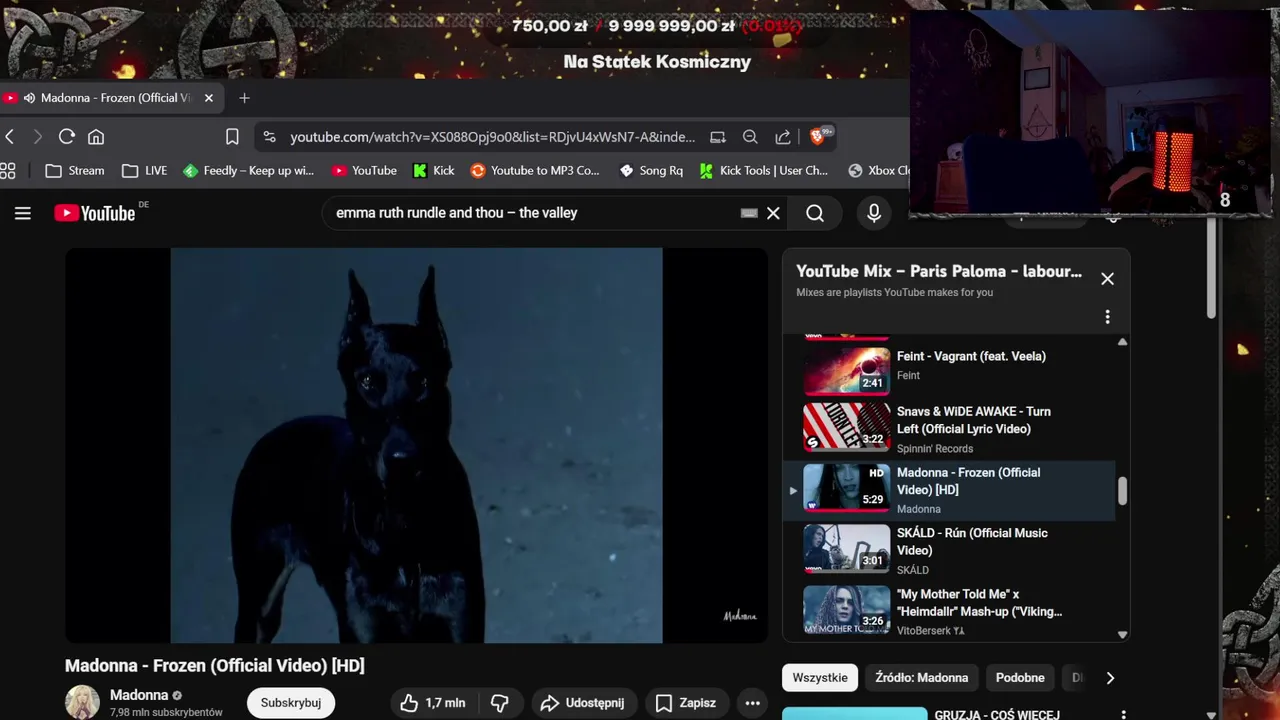This screenshot has height=720, width=1280.
Task: Click the playlist scrollbar thumb
Action: pos(1122,491)
